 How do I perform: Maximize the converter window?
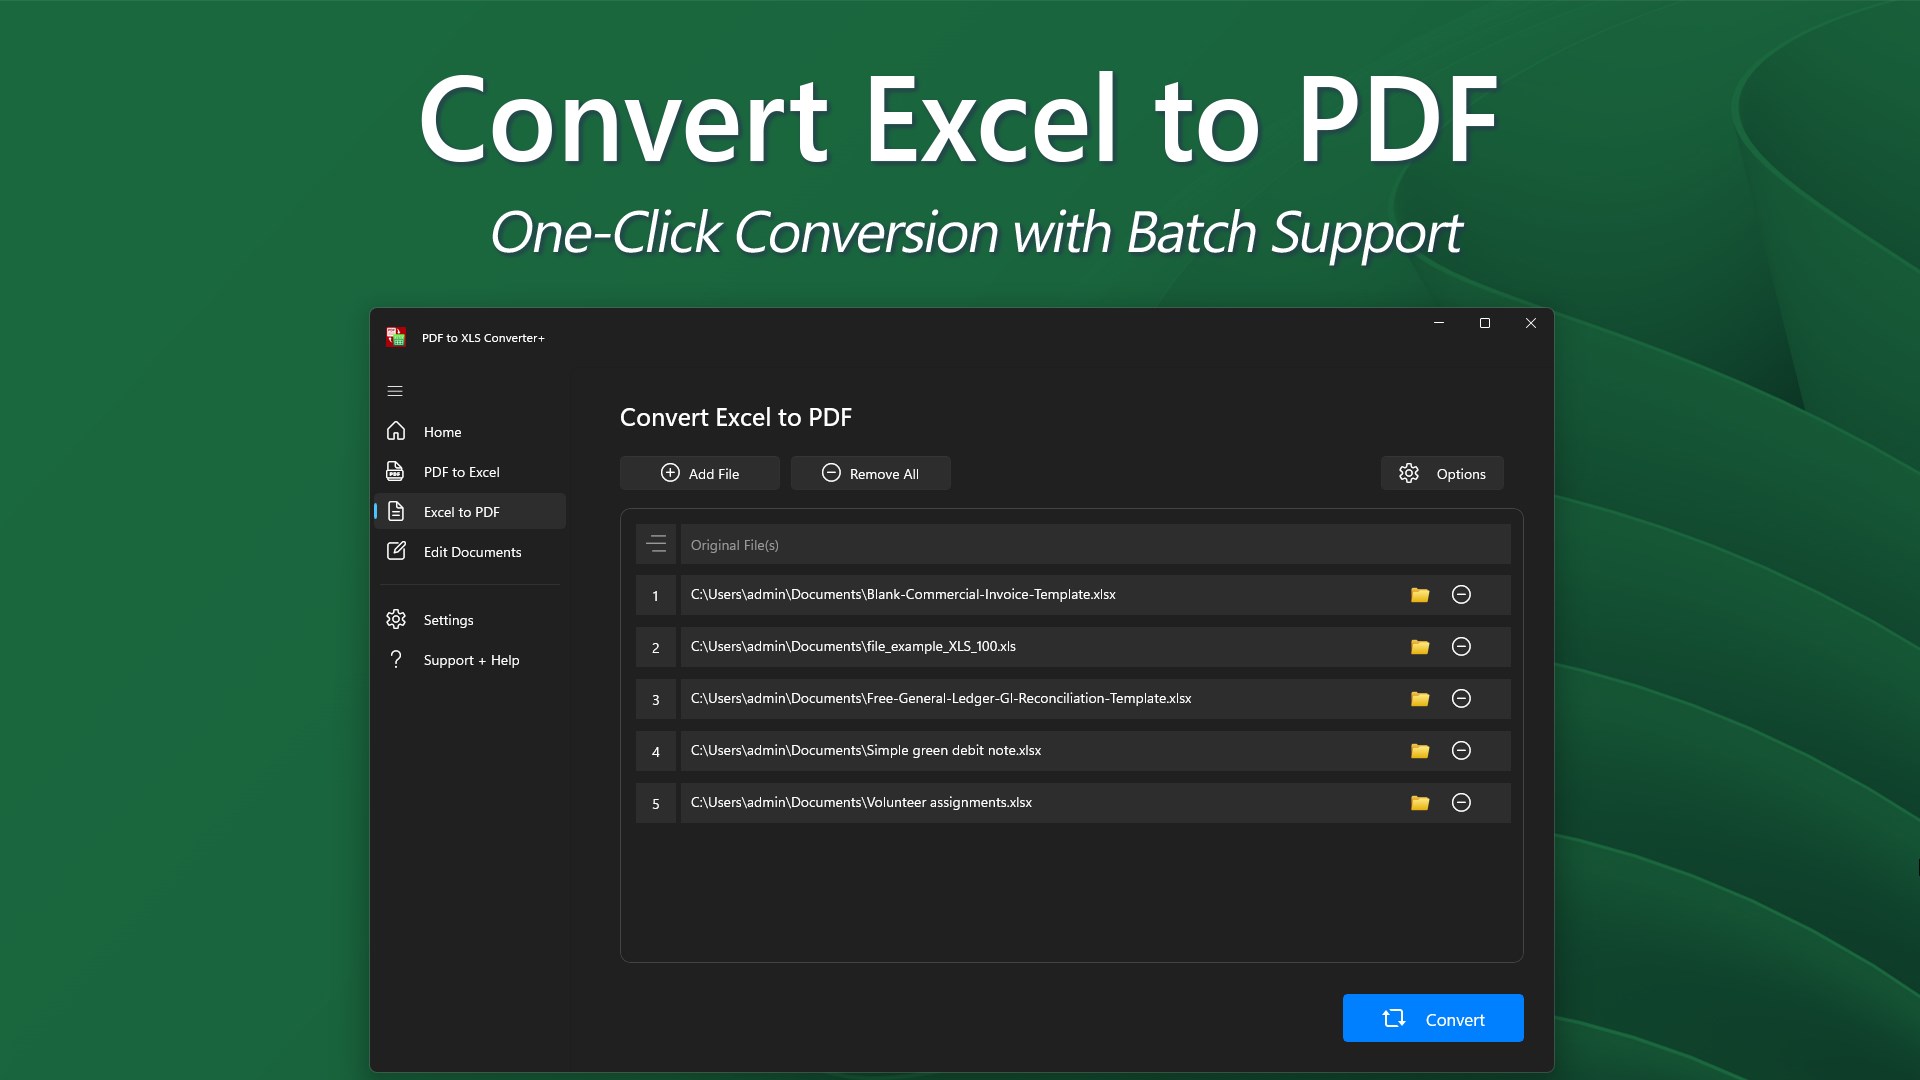1485,323
